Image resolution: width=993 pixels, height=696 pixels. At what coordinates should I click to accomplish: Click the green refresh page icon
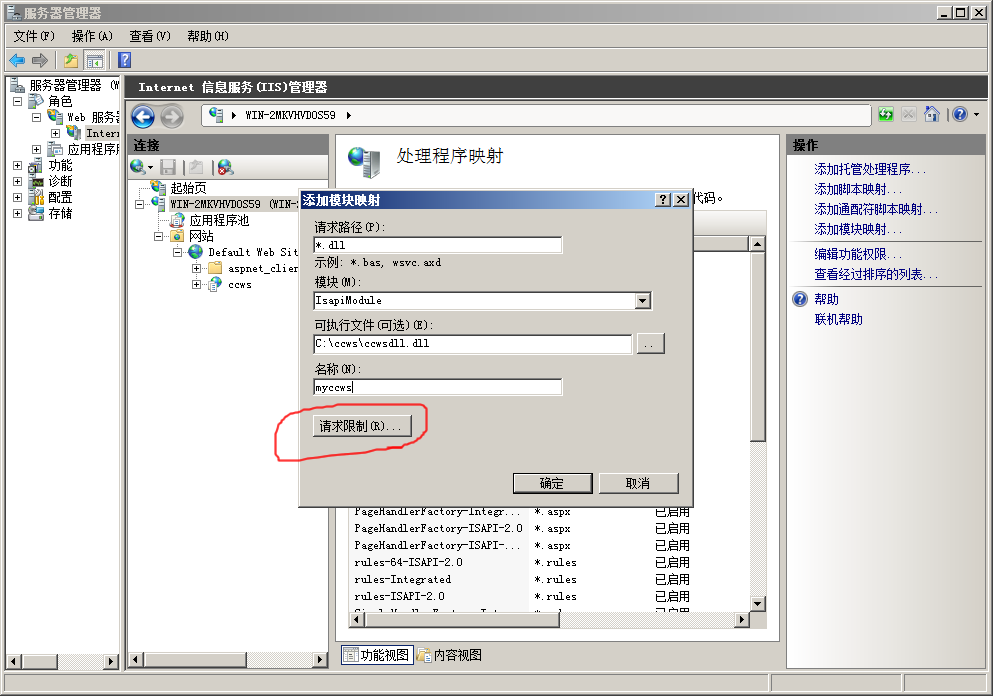[x=886, y=115]
